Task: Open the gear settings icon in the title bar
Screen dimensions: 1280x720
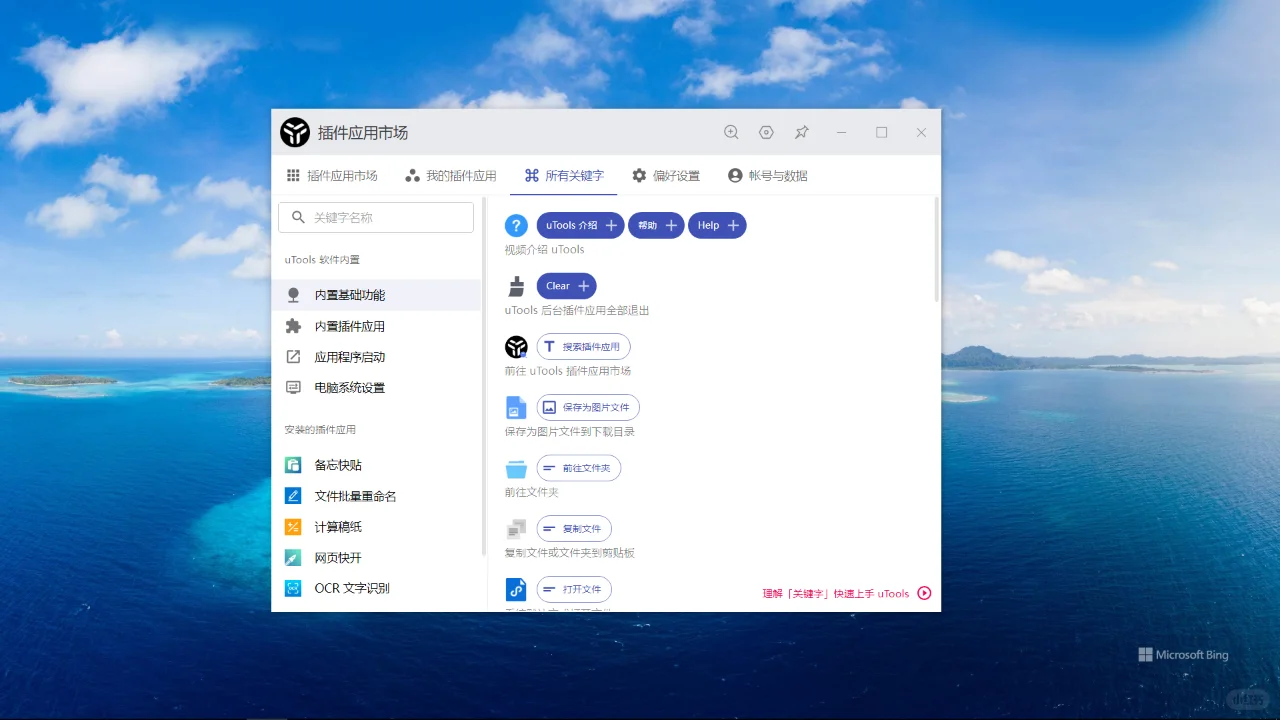Action: (766, 132)
